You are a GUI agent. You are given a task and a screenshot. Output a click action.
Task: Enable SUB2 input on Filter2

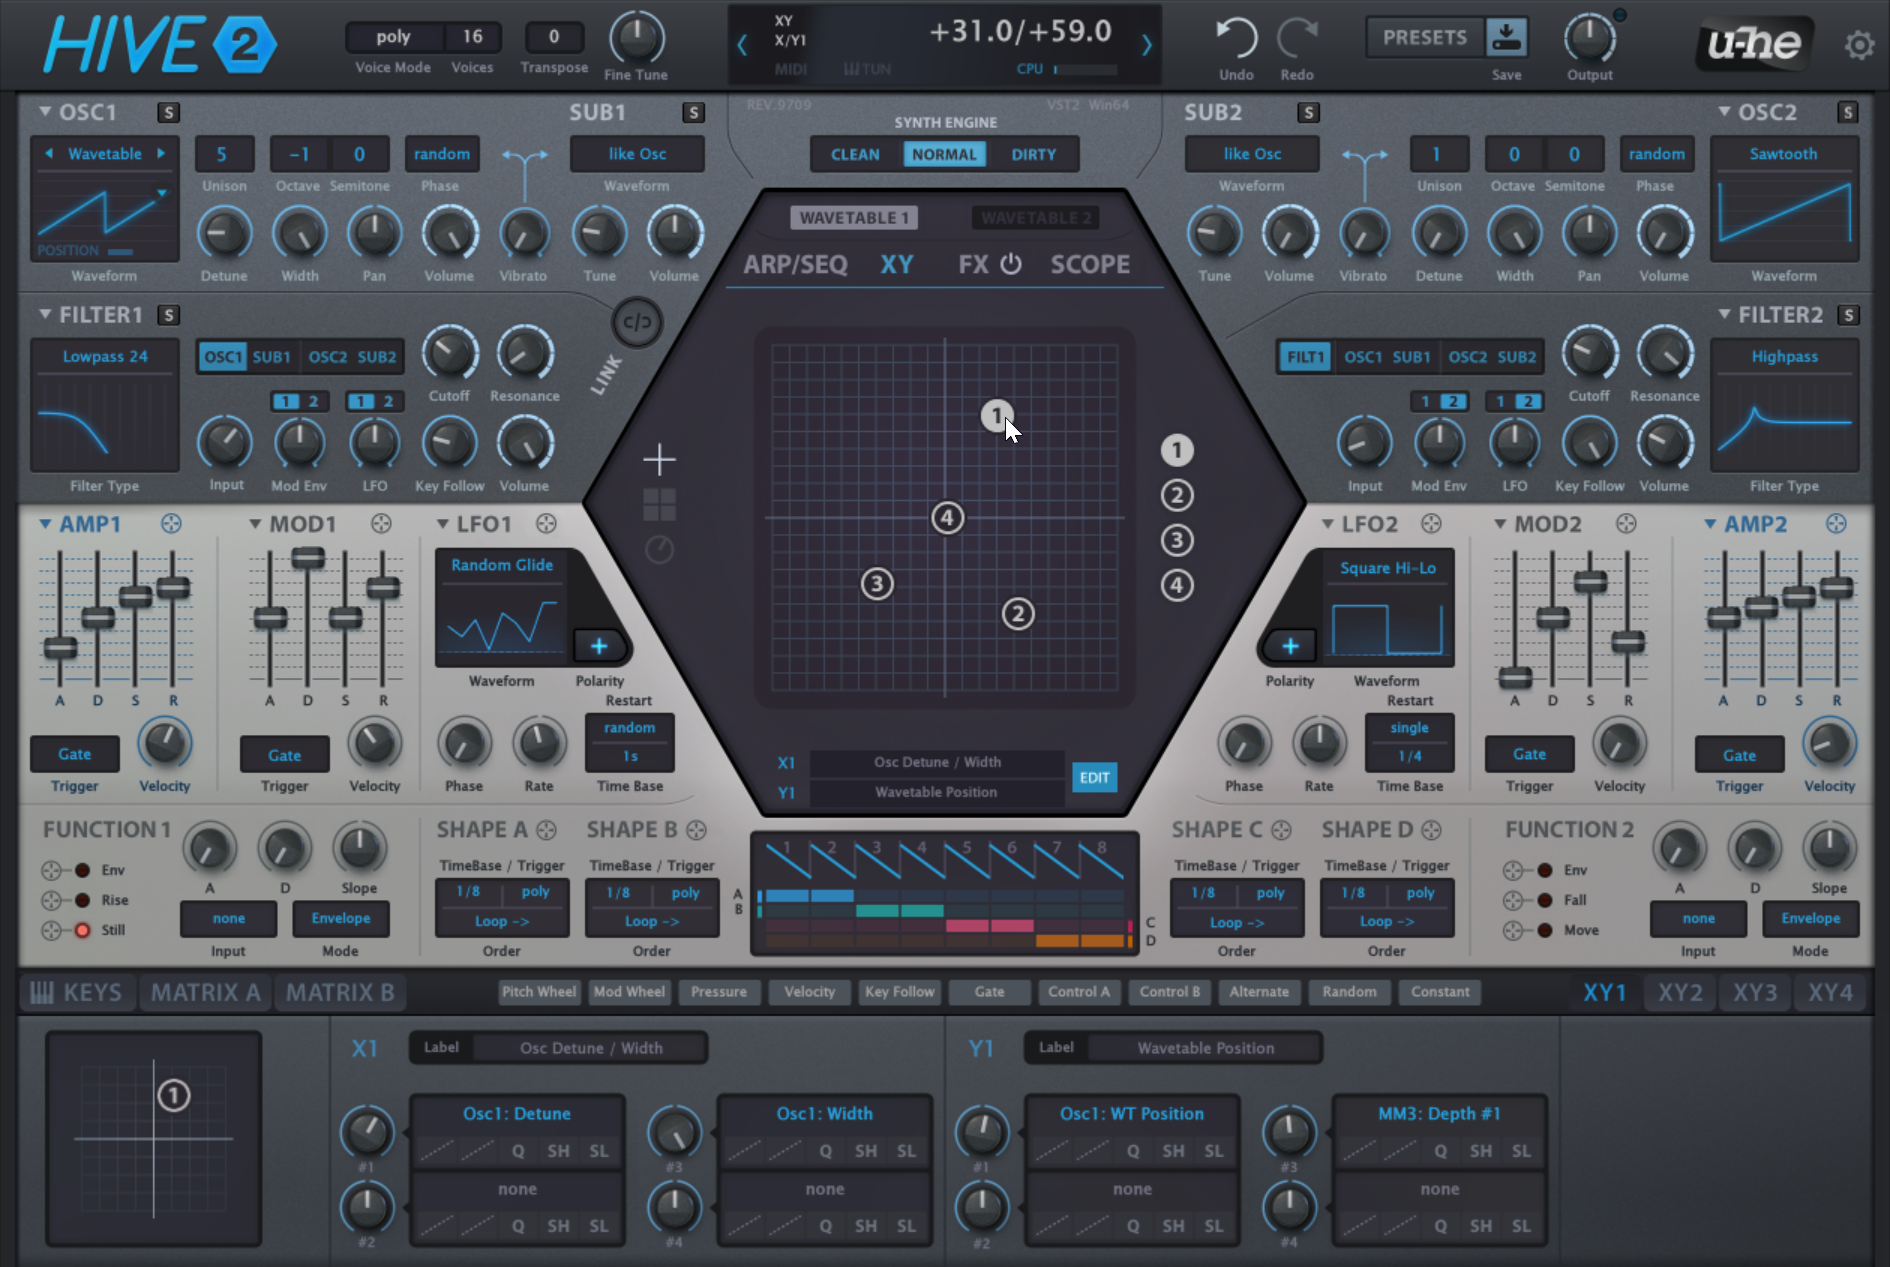pos(1516,357)
